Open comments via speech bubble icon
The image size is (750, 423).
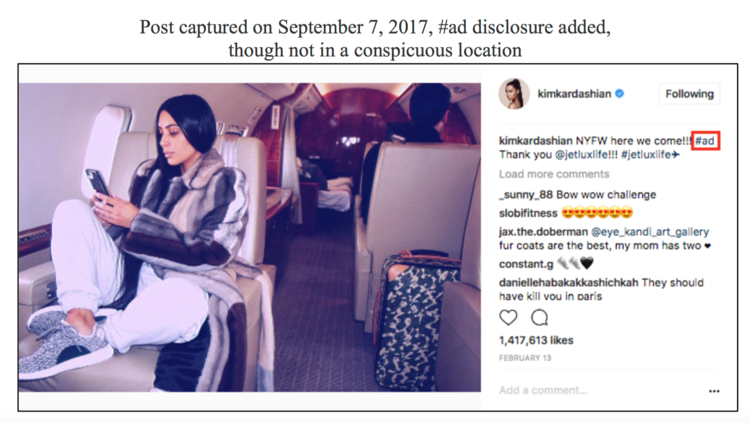[540, 317]
